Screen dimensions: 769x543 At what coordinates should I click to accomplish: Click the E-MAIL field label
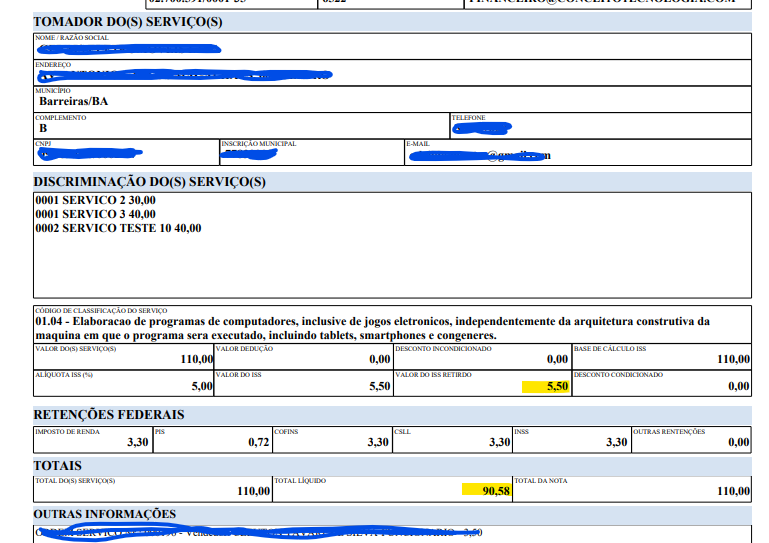(418, 144)
